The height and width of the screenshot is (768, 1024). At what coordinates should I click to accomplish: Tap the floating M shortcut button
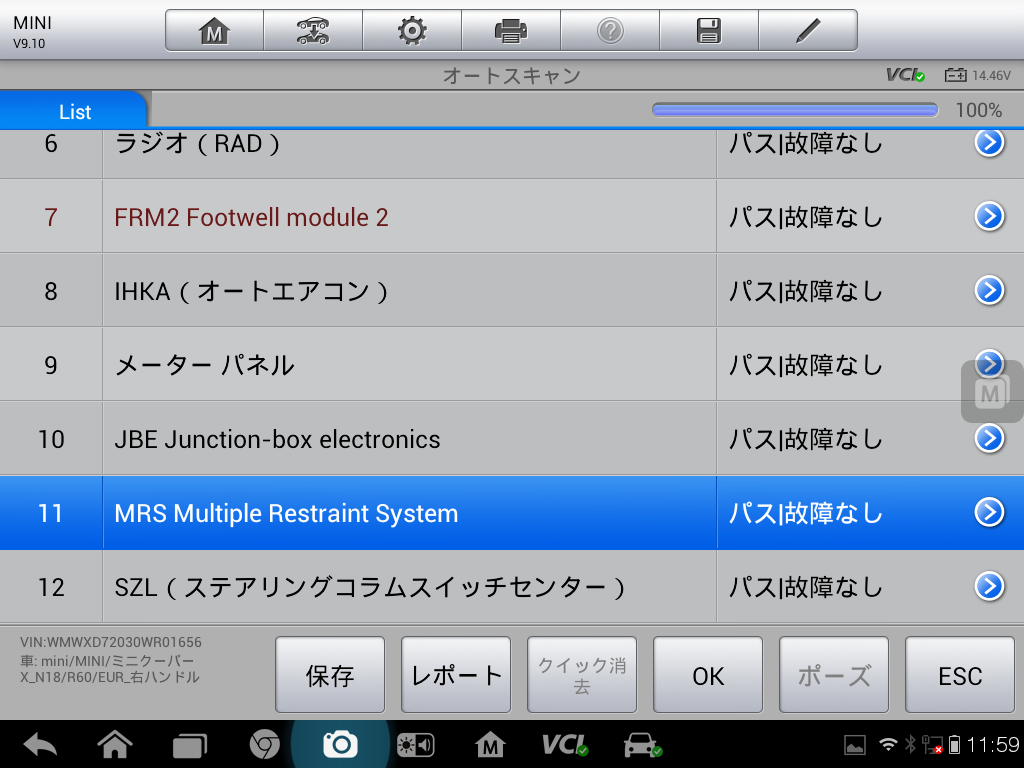coord(991,392)
